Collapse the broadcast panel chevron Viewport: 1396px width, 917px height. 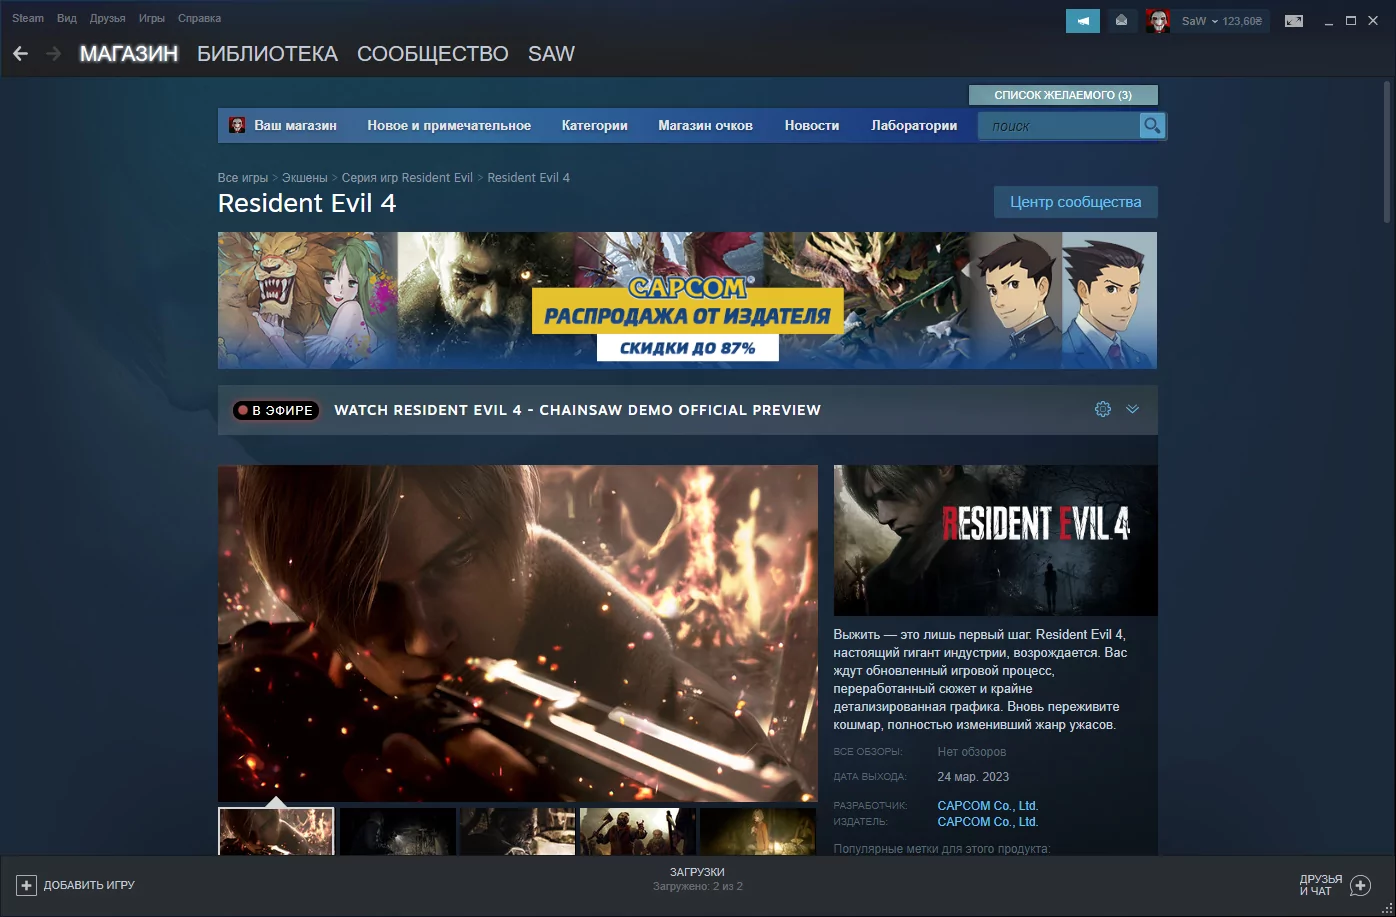[1132, 409]
